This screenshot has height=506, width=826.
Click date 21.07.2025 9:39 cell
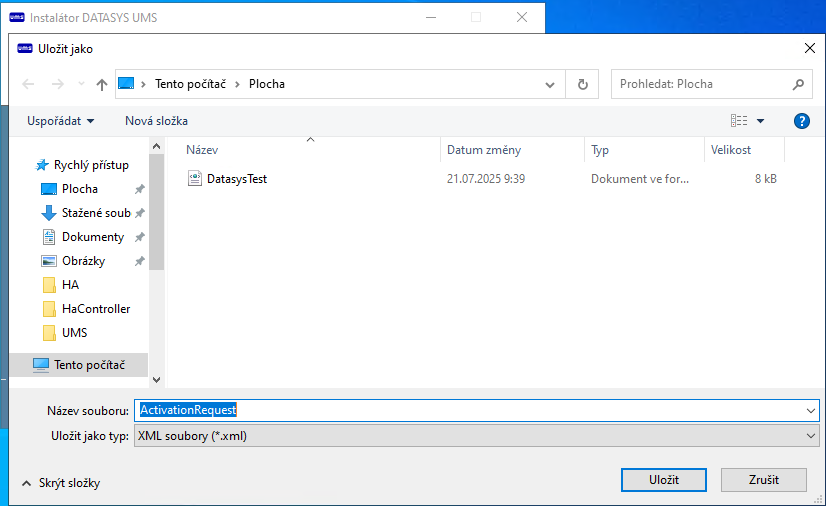pos(486,179)
